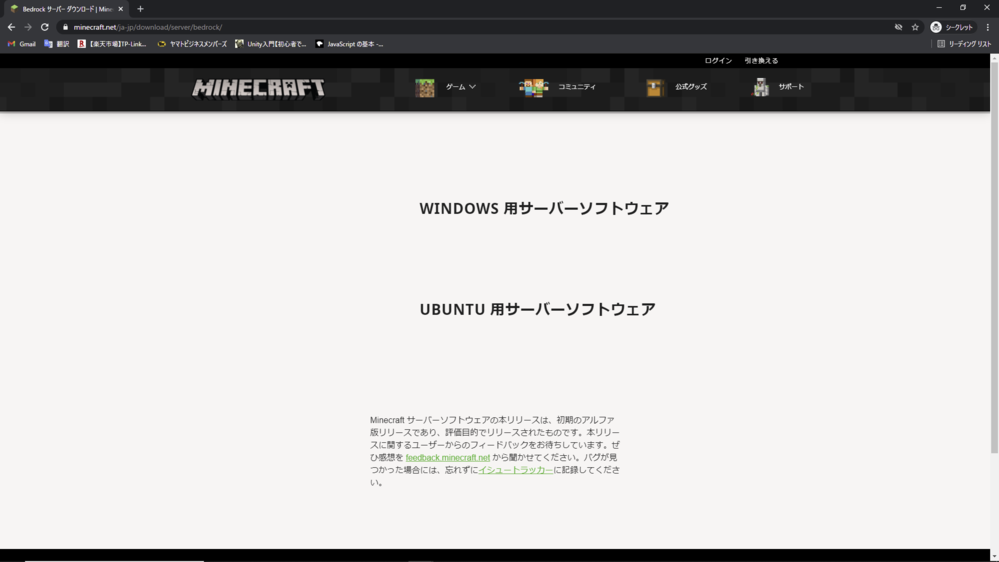Open the Chrome three-dot menu
This screenshot has width=999, height=562.
click(988, 27)
